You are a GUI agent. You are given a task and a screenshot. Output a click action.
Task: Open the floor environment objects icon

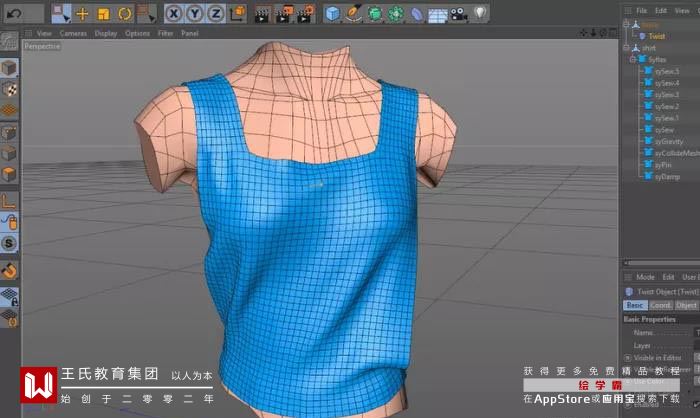click(x=438, y=15)
